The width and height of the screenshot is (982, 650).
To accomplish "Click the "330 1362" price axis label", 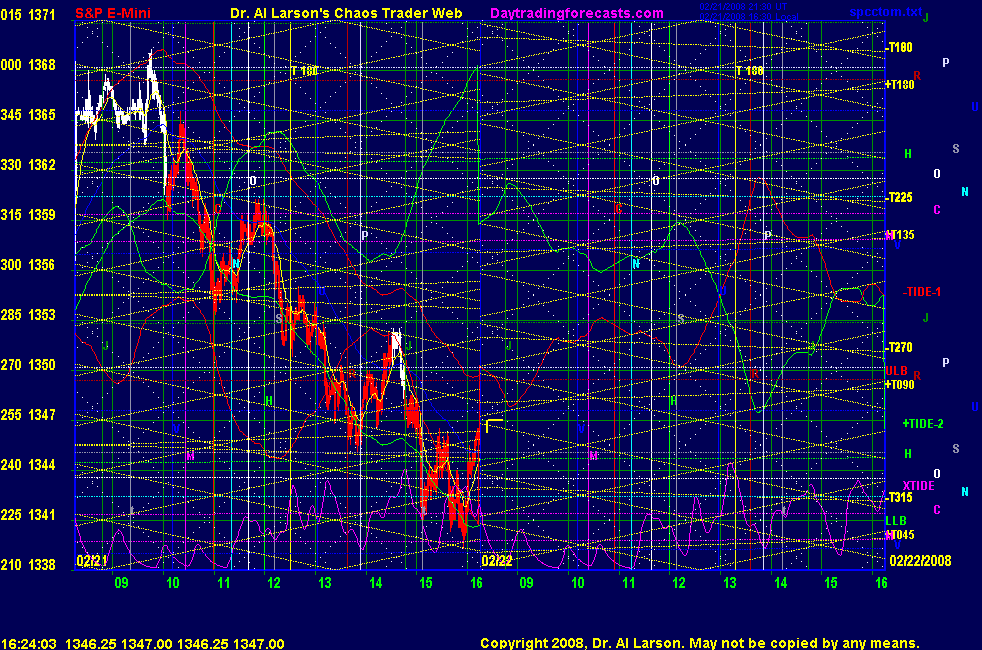I will pos(28,165).
